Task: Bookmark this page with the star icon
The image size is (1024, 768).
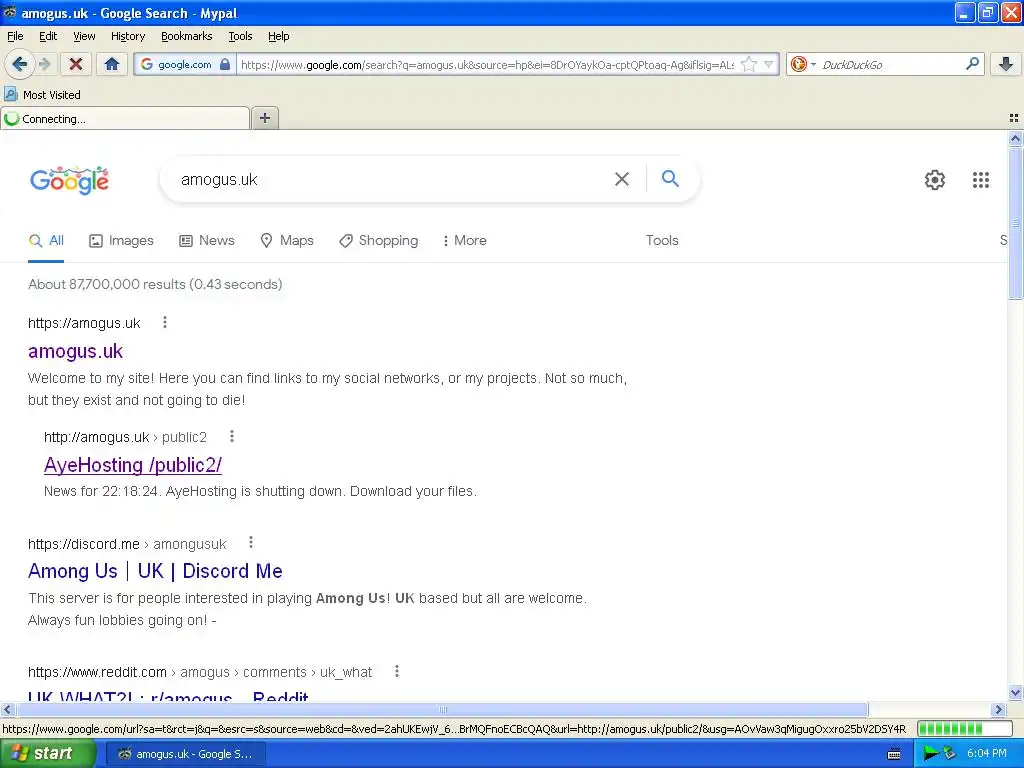Action: pos(749,64)
